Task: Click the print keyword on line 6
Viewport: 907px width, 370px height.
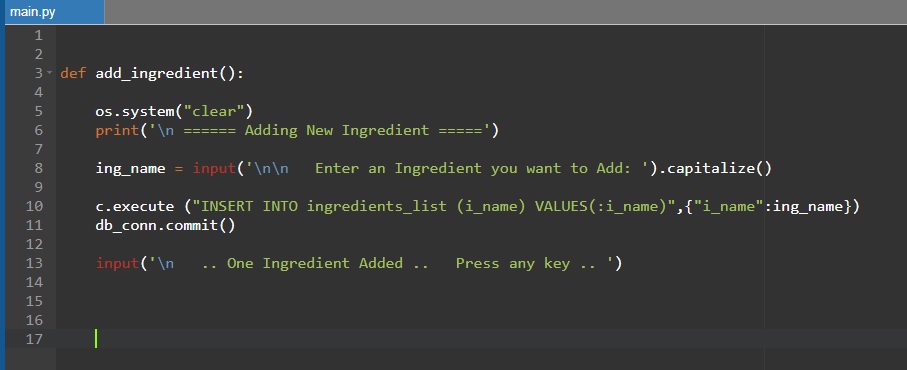Action: 117,131
